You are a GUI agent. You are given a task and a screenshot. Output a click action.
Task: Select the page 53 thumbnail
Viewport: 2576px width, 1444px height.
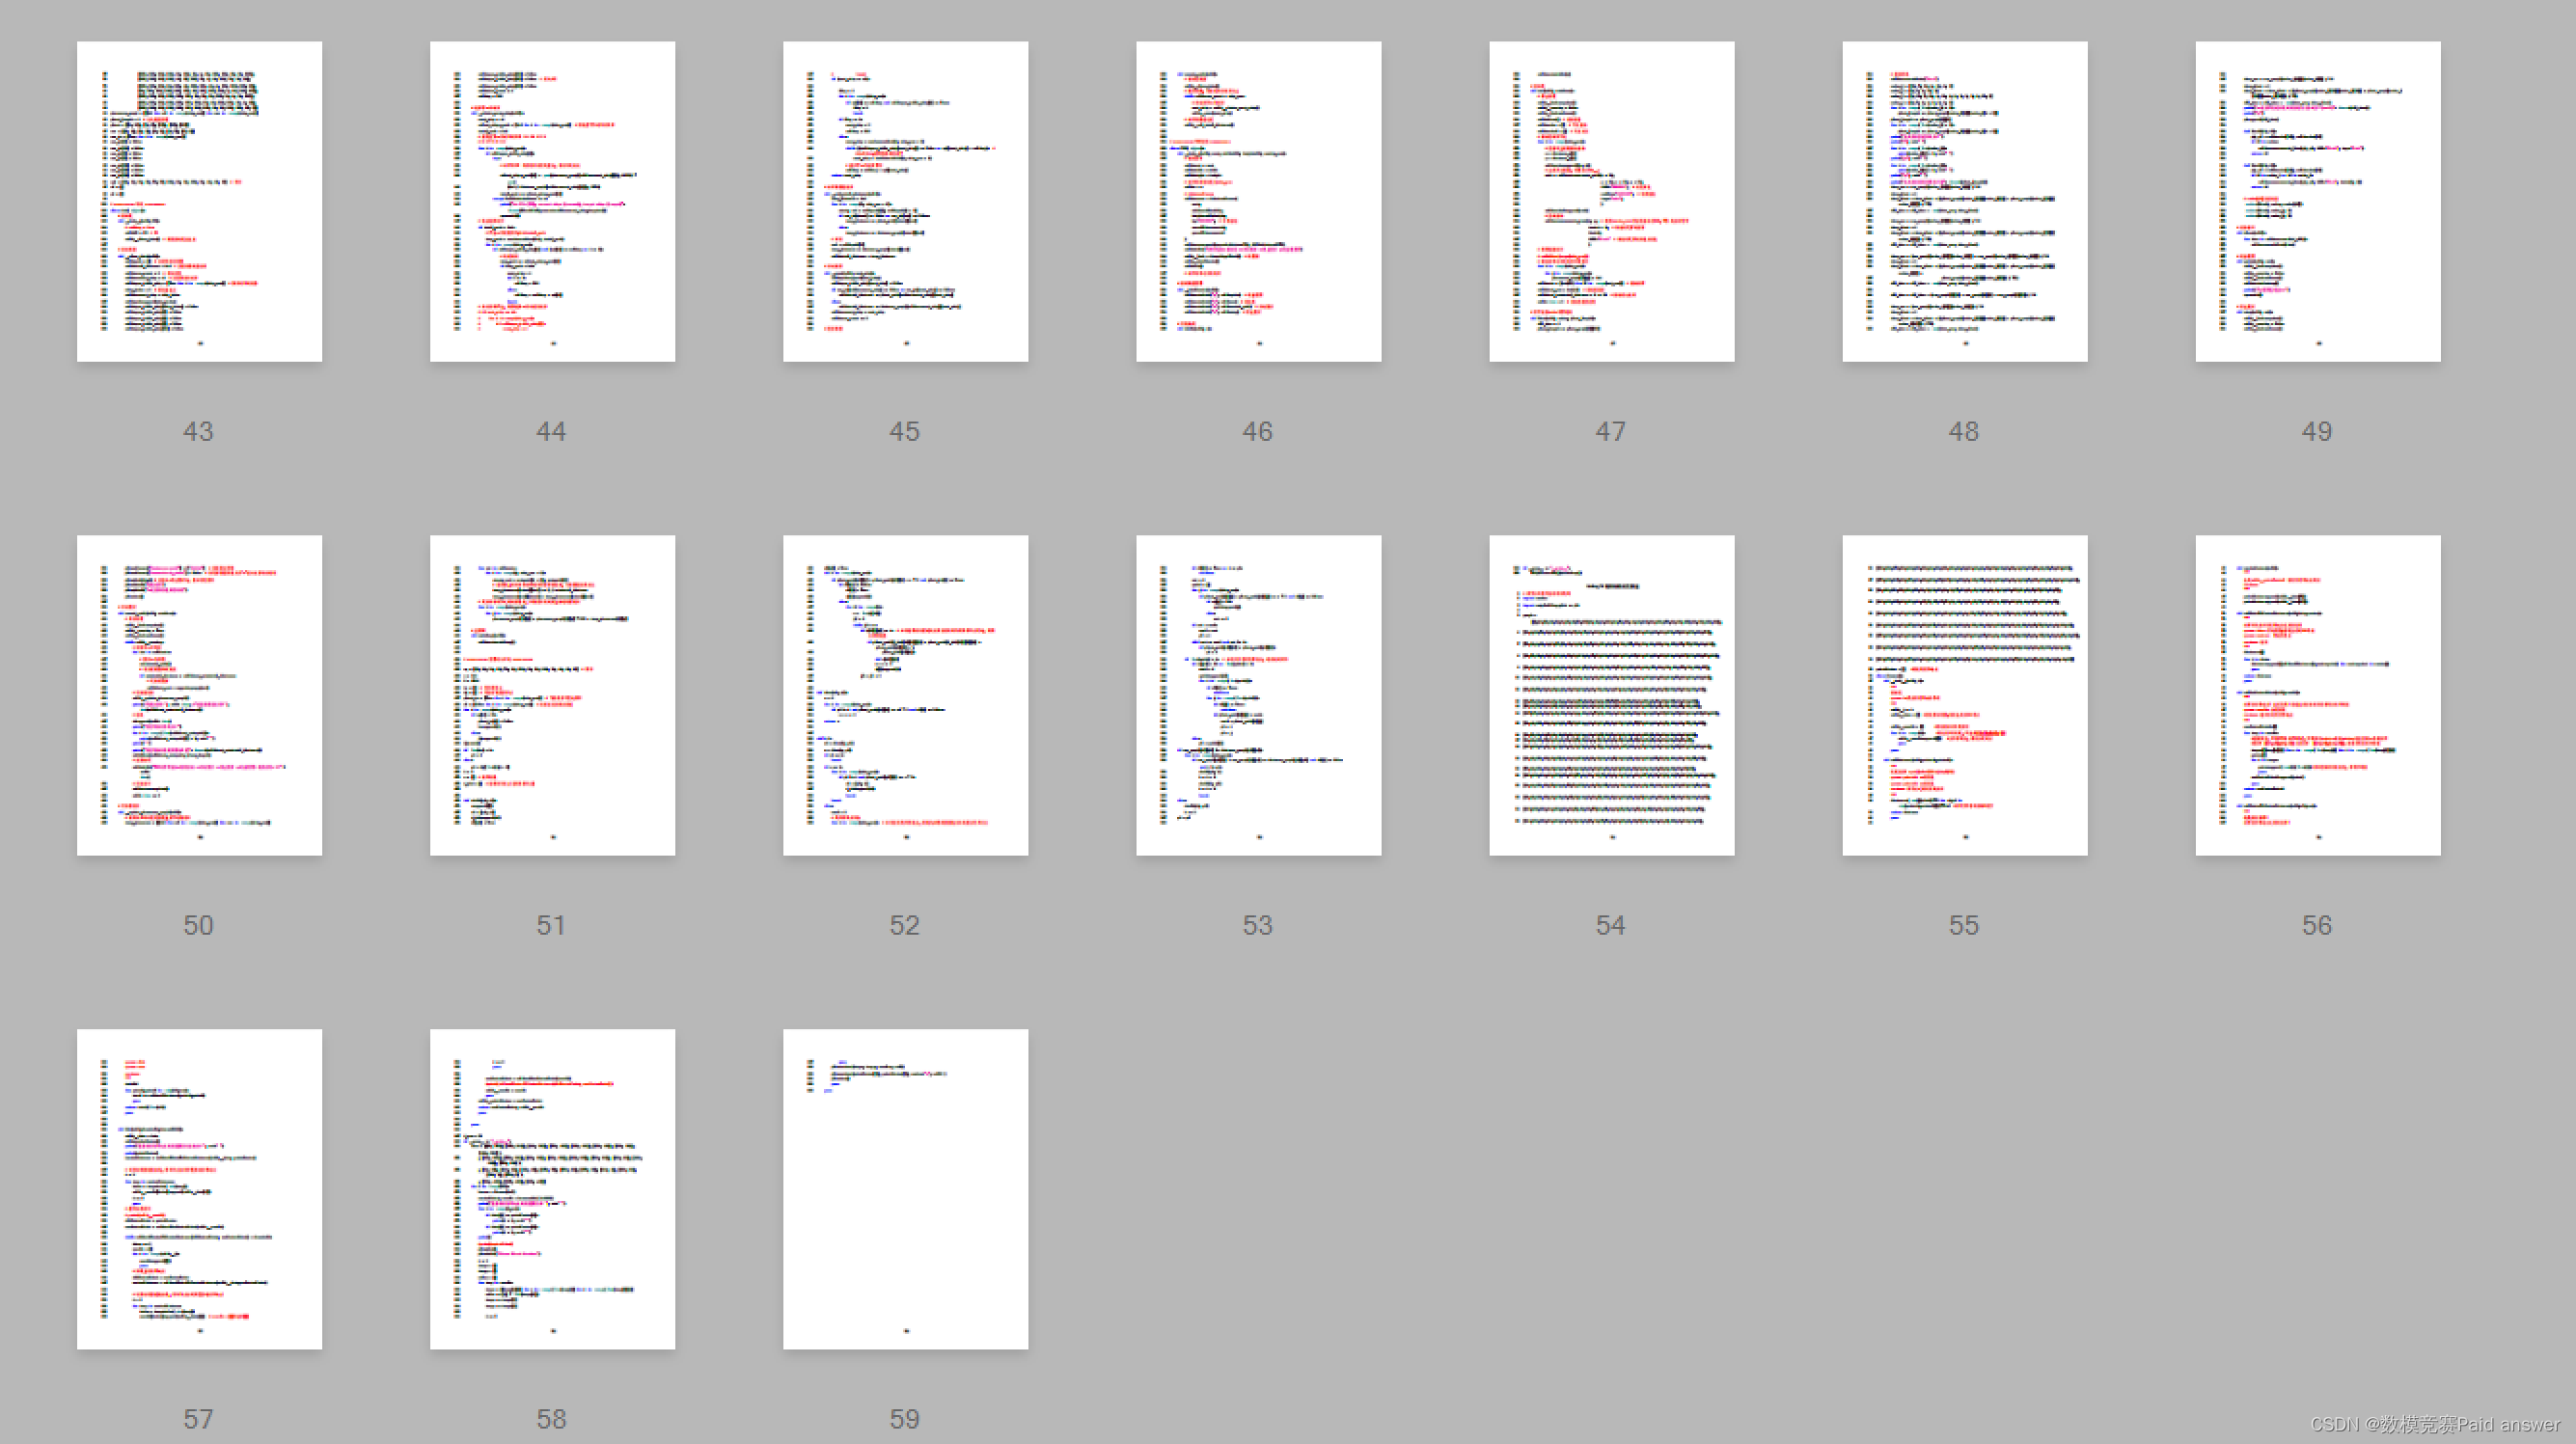click(x=1258, y=695)
